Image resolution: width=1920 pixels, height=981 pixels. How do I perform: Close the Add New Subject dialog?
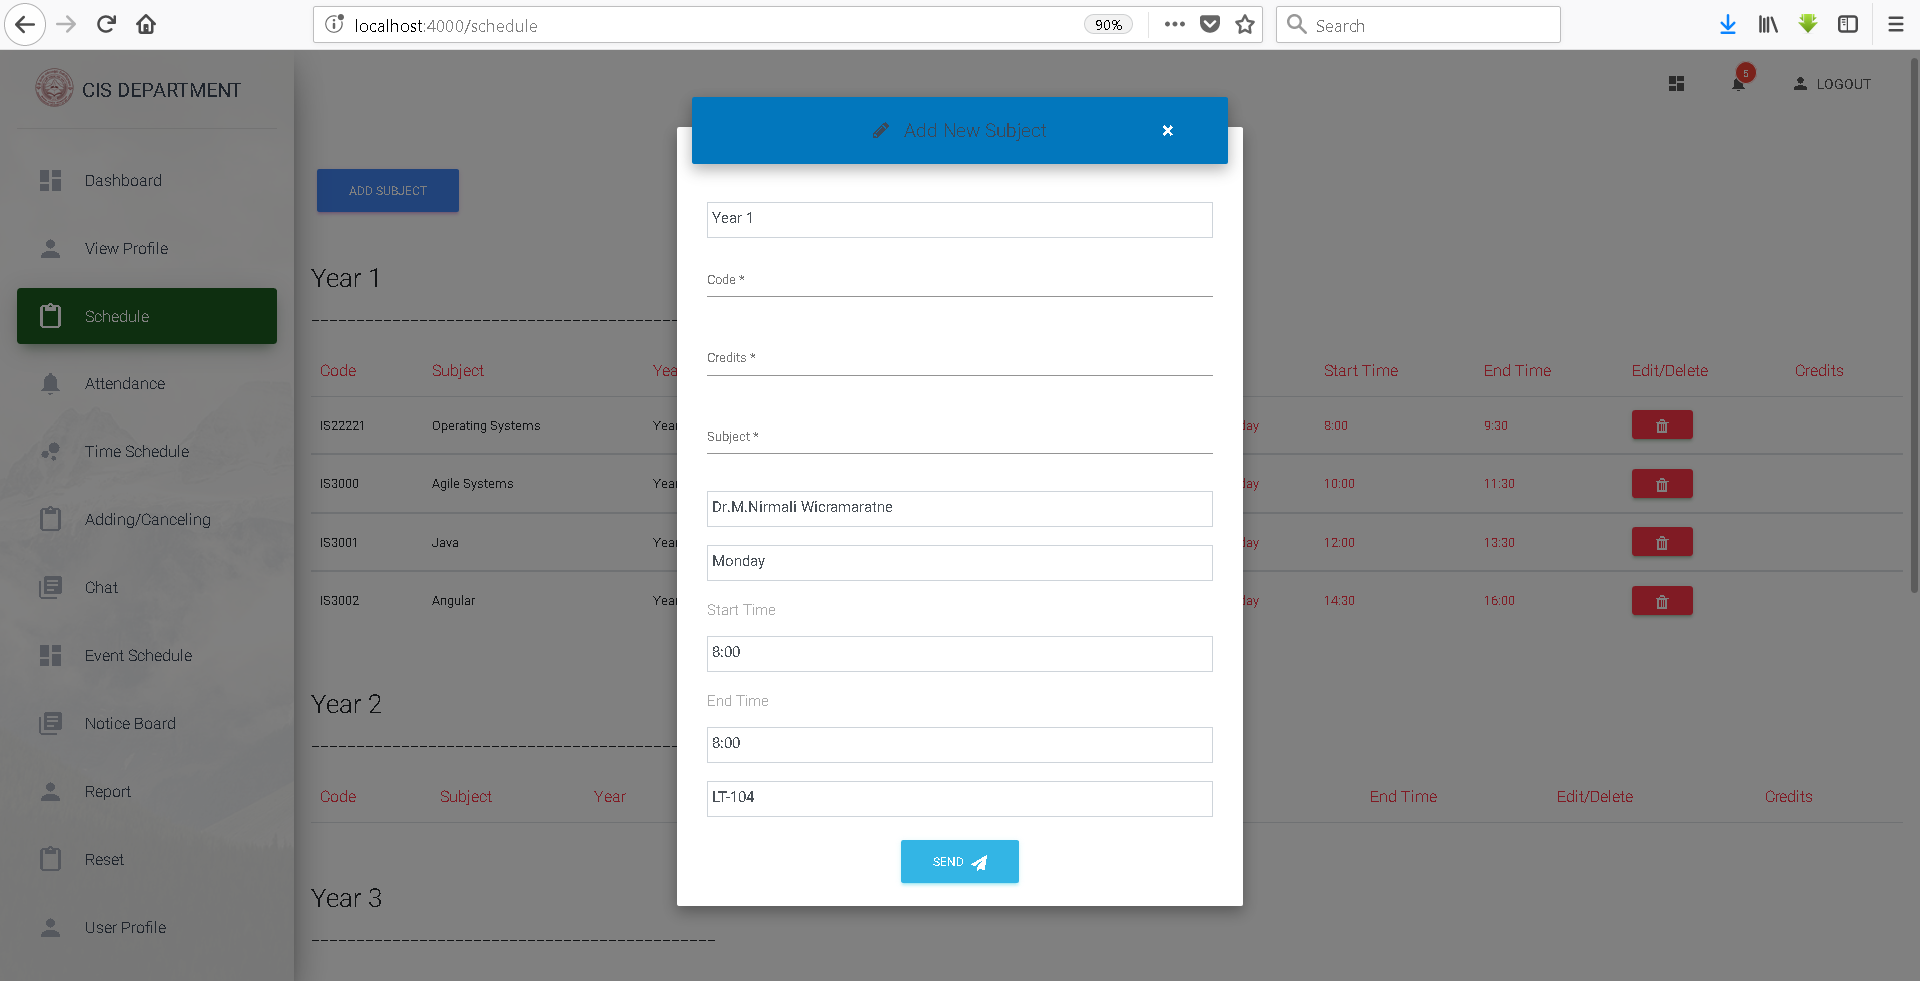pos(1167,131)
